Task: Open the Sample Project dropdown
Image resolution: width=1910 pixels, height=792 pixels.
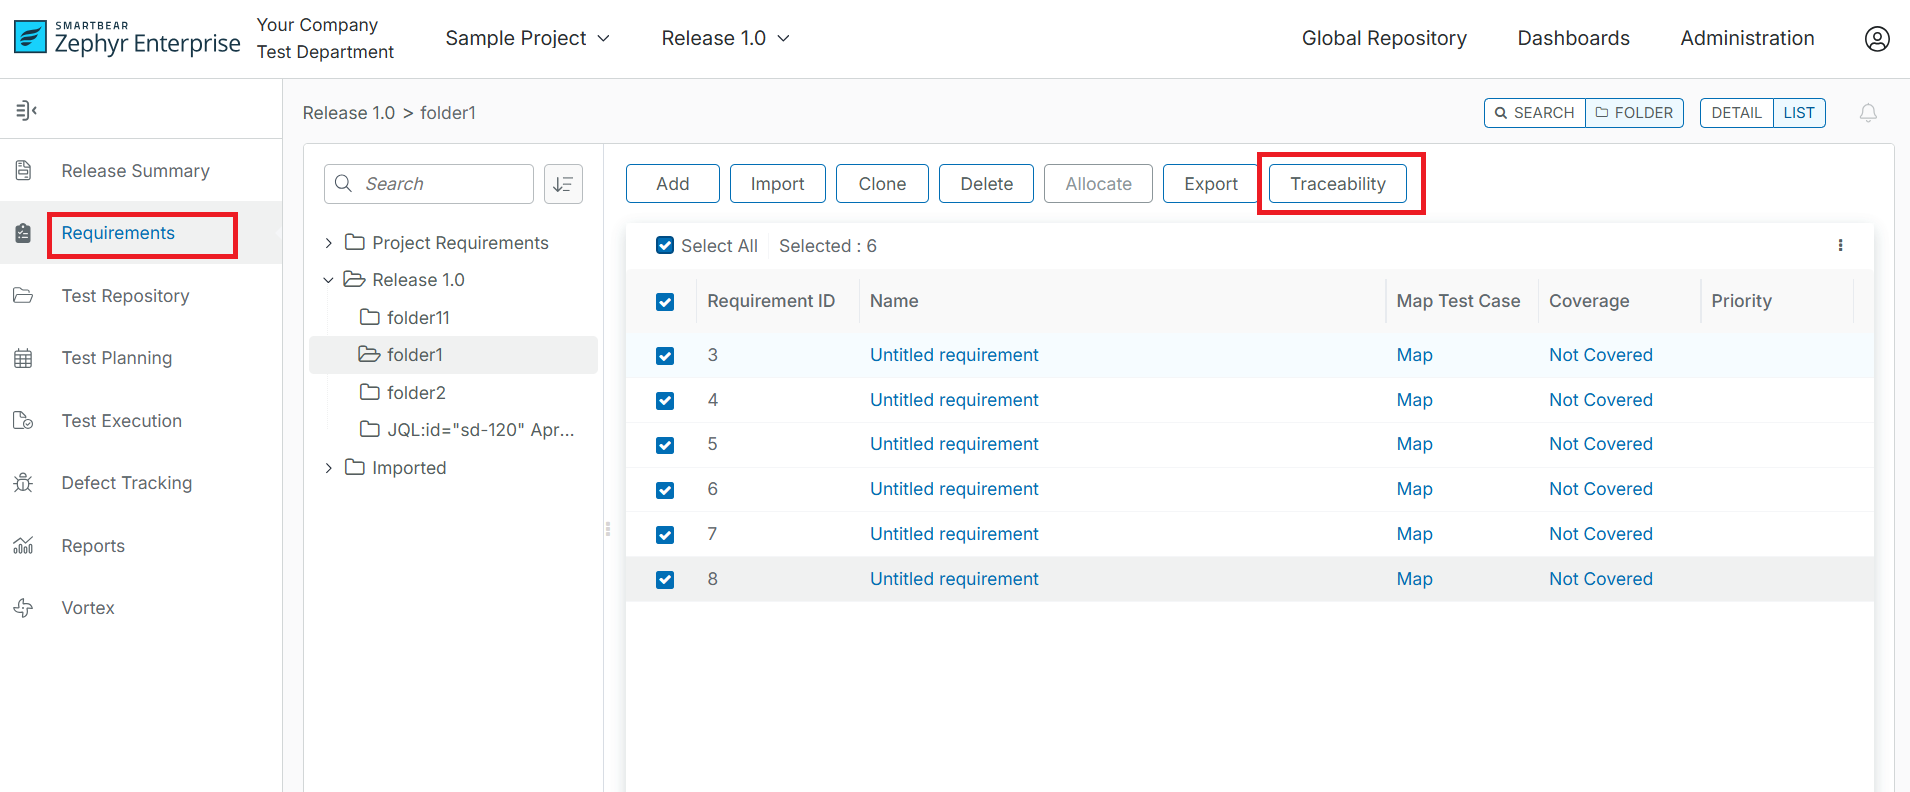Action: (527, 38)
